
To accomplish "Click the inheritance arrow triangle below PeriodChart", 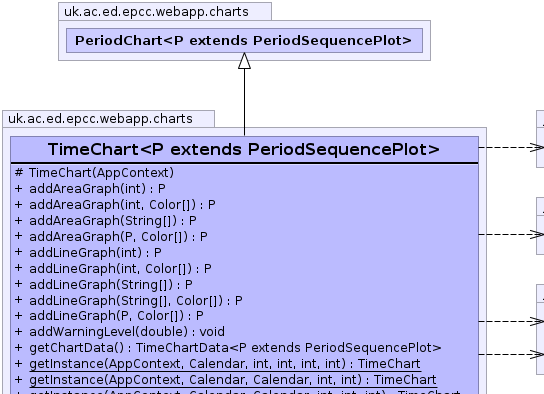I will [x=244, y=61].
